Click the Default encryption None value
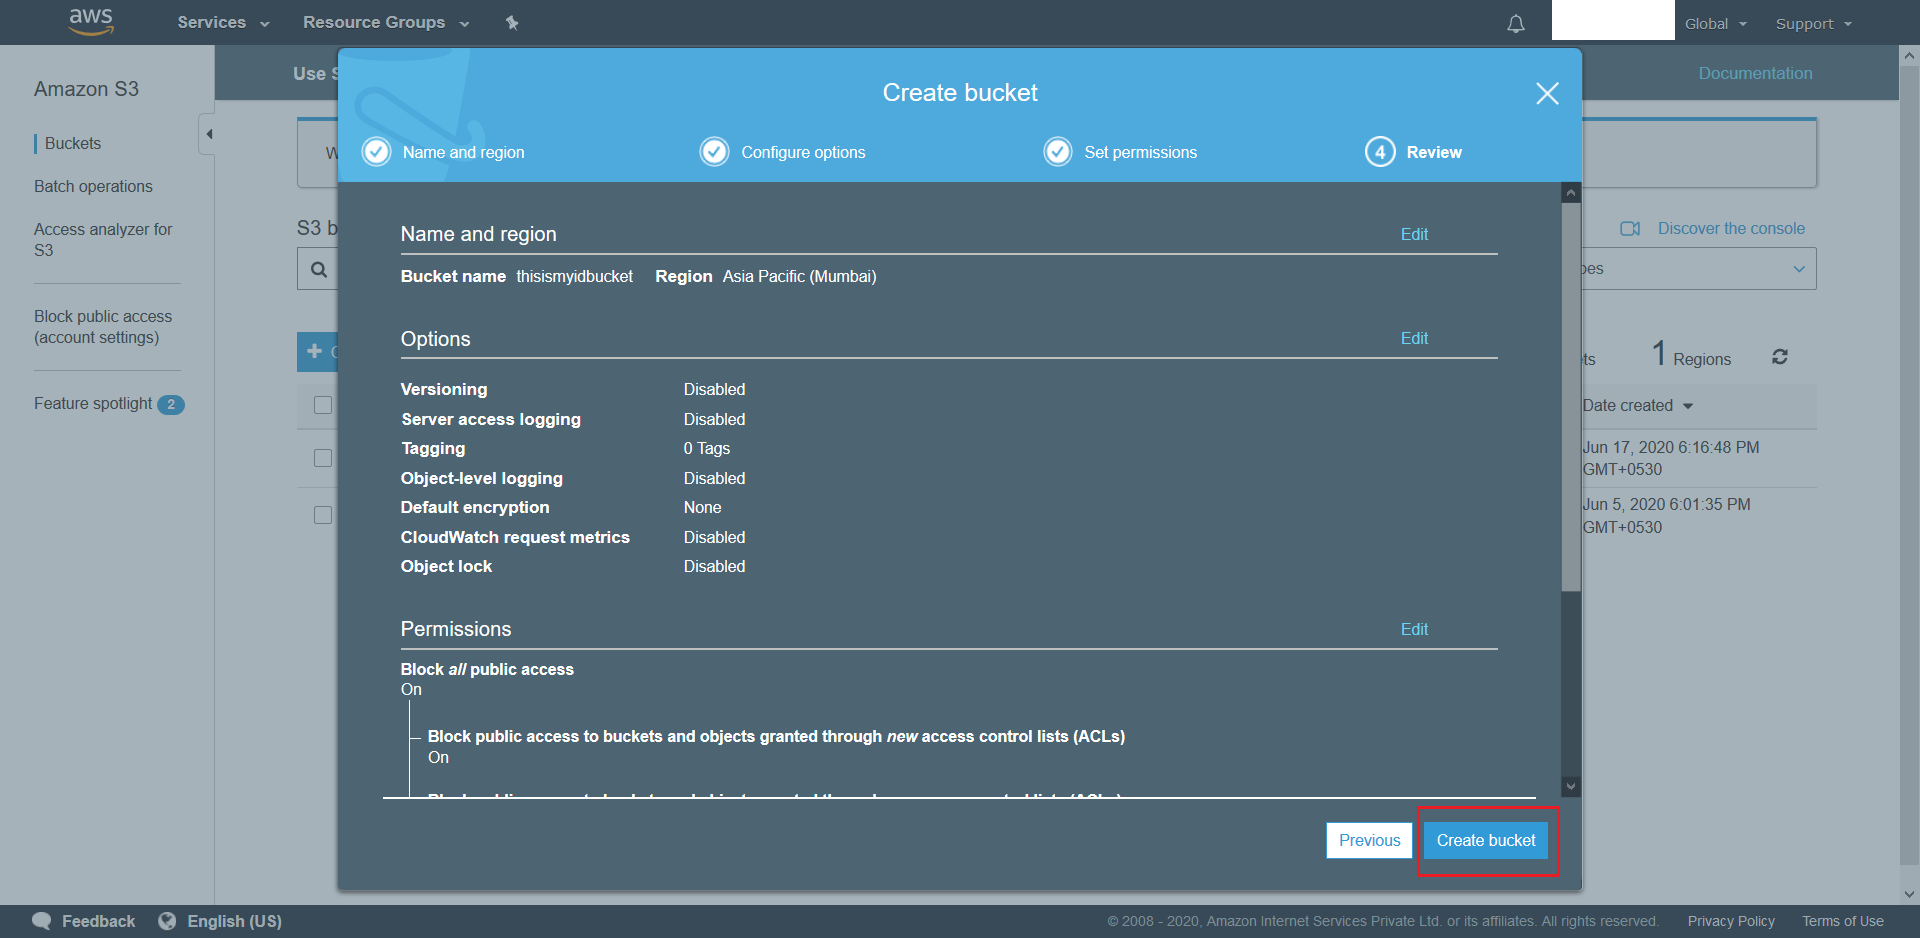This screenshot has height=938, width=1920. coord(702,507)
